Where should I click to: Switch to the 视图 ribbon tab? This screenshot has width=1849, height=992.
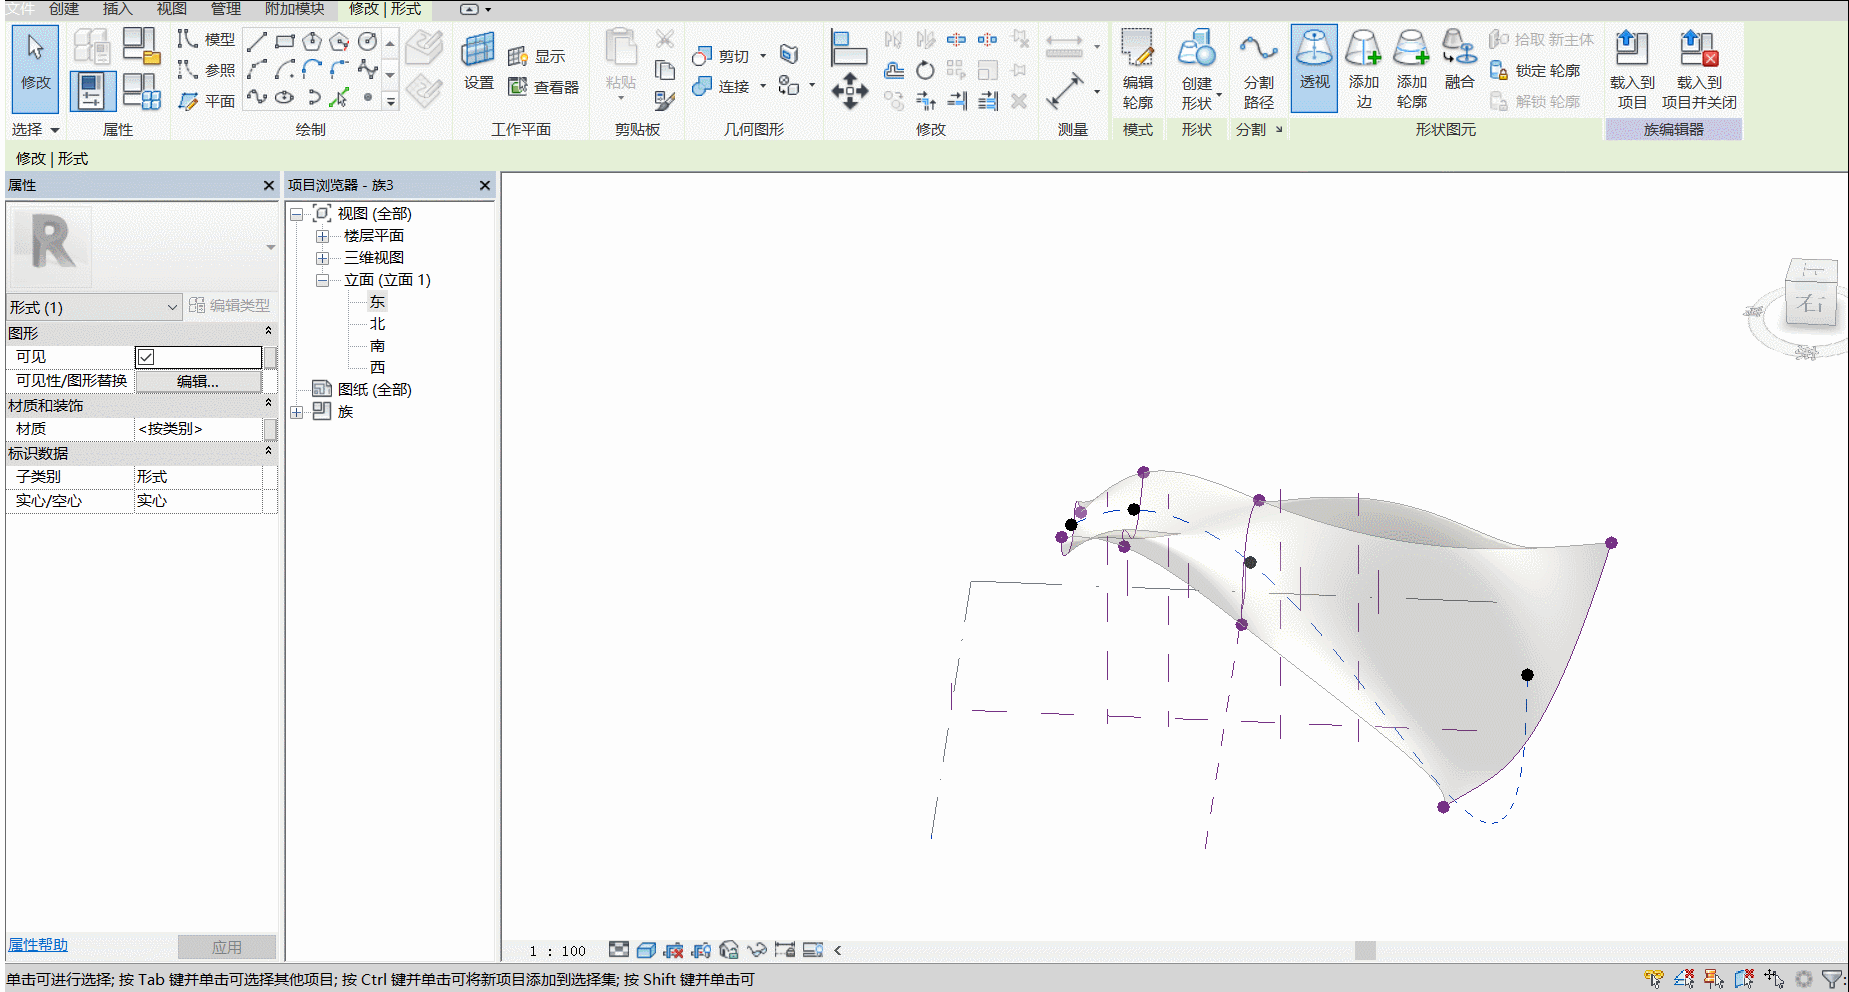tap(171, 9)
